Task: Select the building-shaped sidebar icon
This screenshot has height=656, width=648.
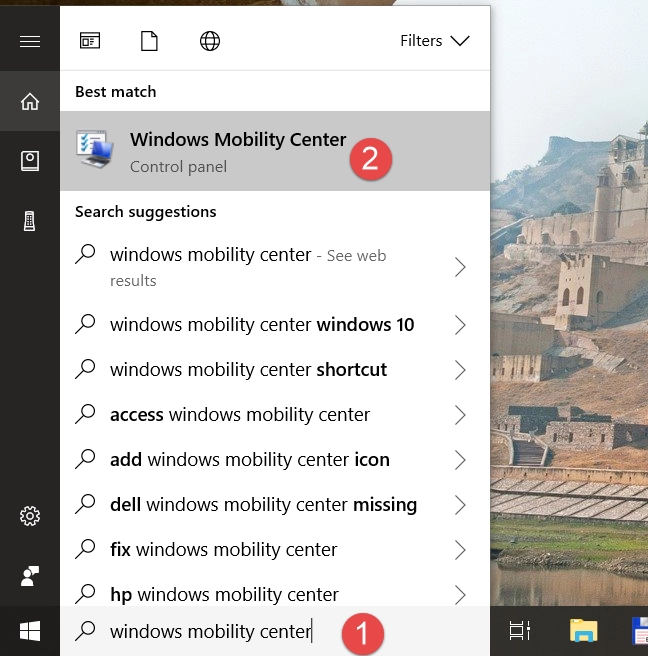Action: coord(29,221)
